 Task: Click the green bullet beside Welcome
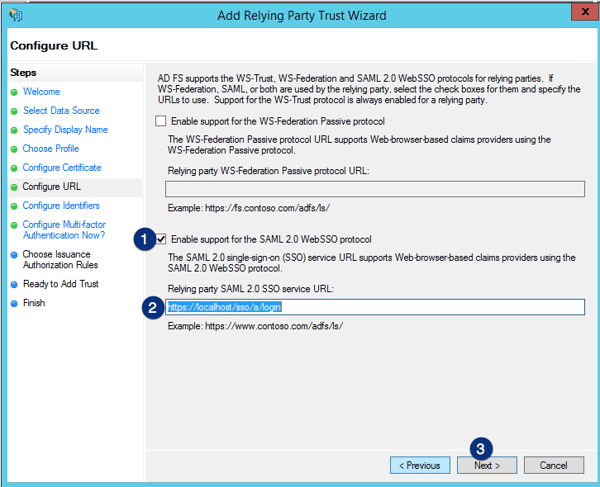click(14, 92)
